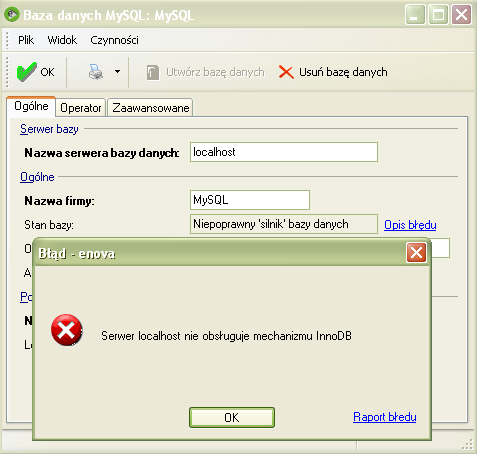Image resolution: width=477 pixels, height=454 pixels.
Task: Open the Czynności menu
Action: [114, 40]
